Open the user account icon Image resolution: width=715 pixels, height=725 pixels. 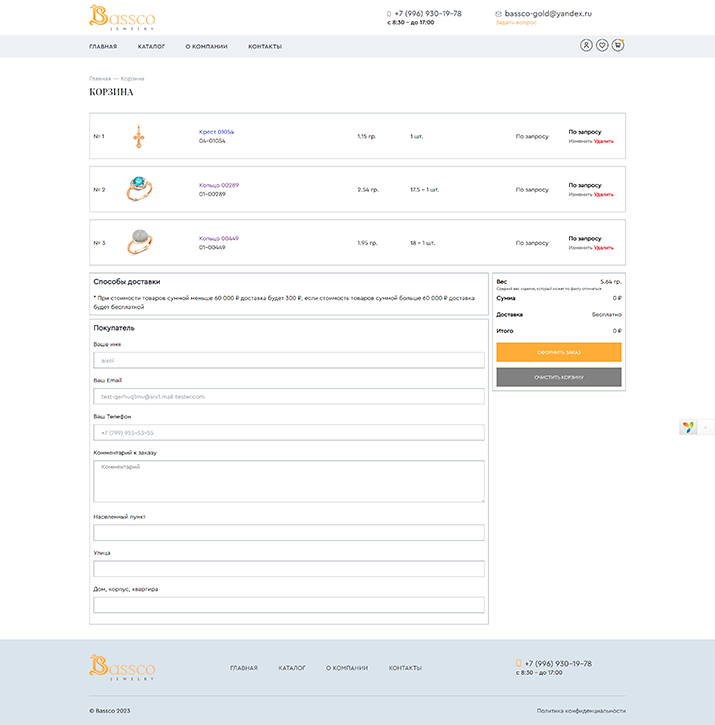click(x=586, y=45)
